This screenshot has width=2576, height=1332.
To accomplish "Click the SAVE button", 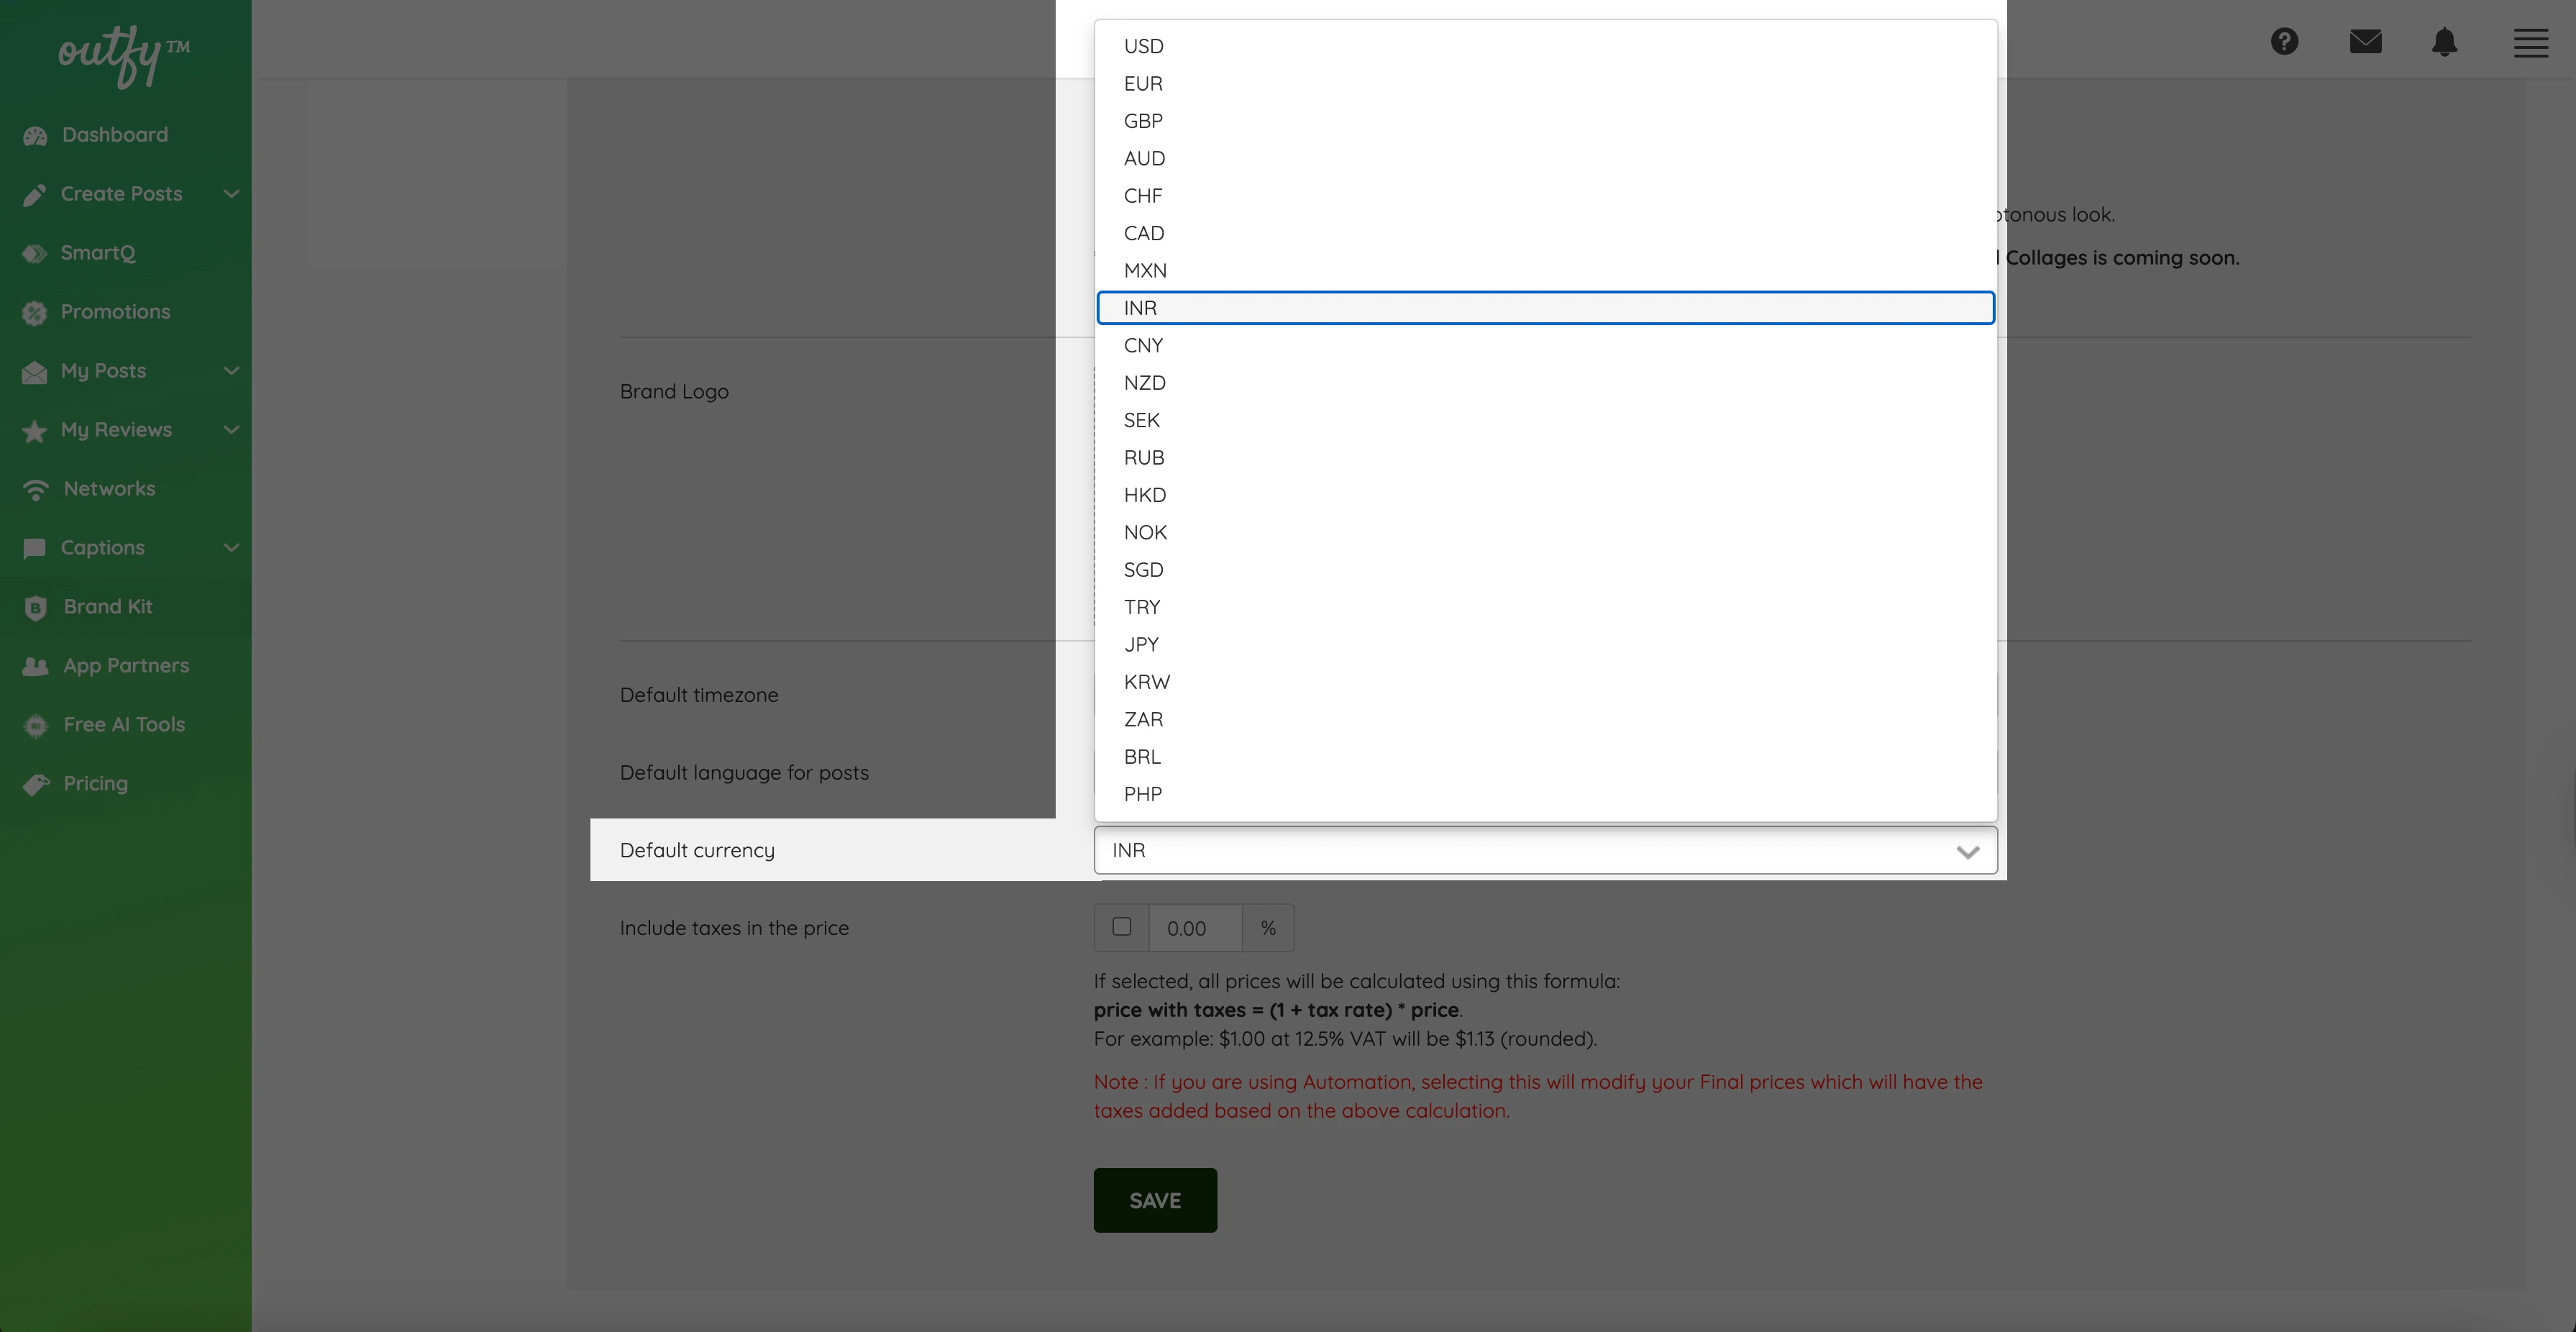I will tap(1155, 1200).
